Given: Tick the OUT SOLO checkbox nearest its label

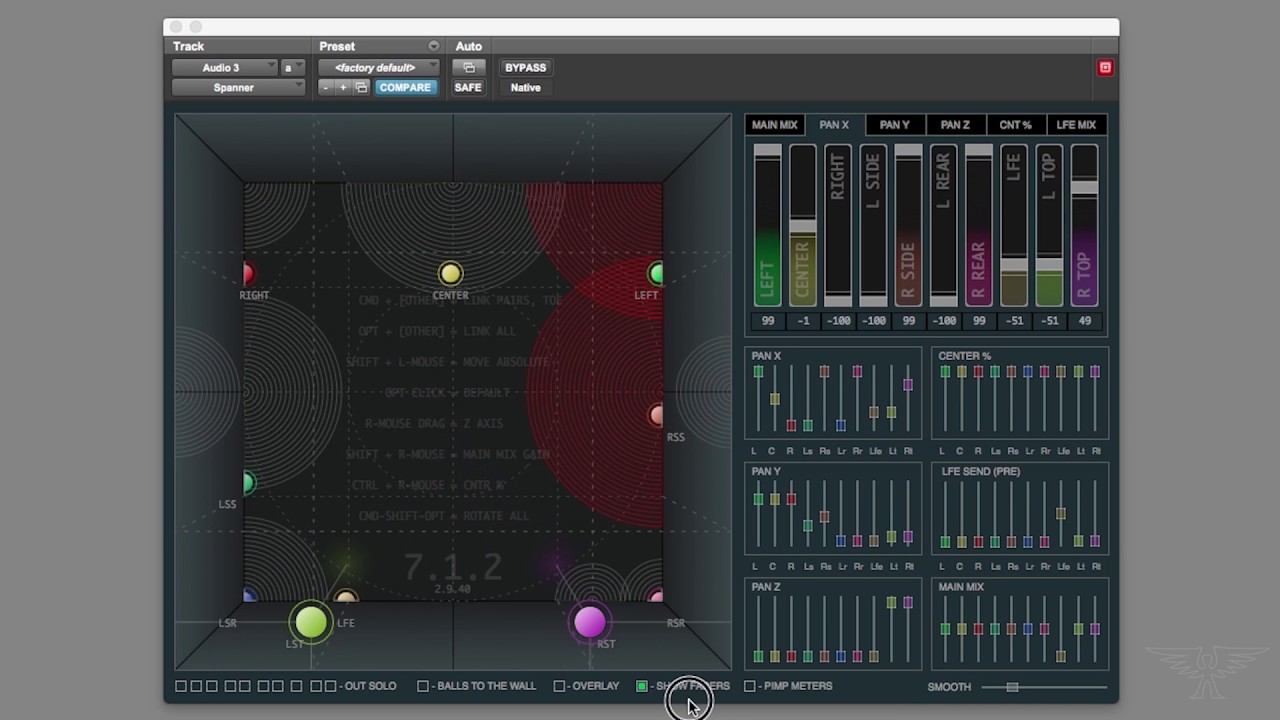Looking at the screenshot, I should coord(330,686).
